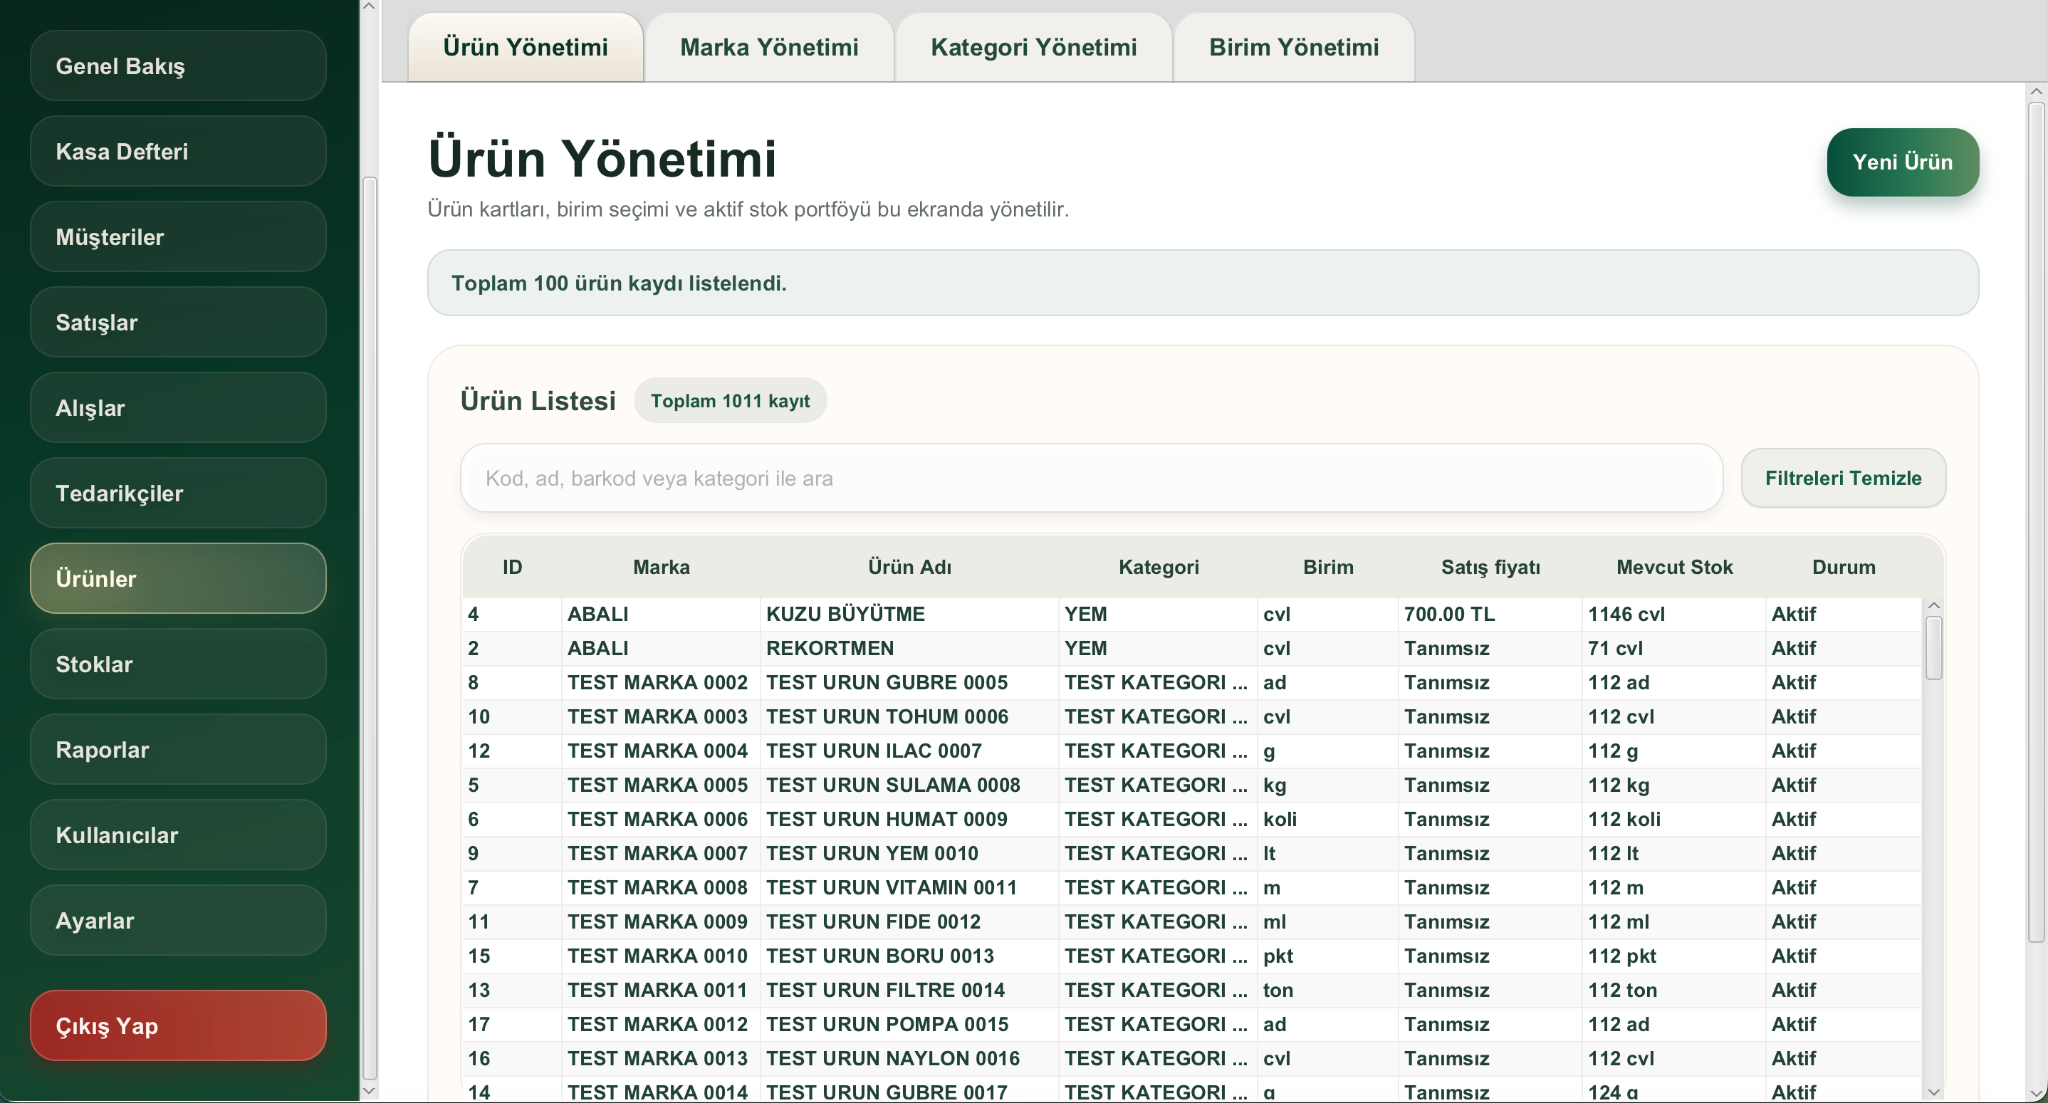Click TEST MARKA 0010 brand cell
2048x1103 pixels.
[x=661, y=955]
